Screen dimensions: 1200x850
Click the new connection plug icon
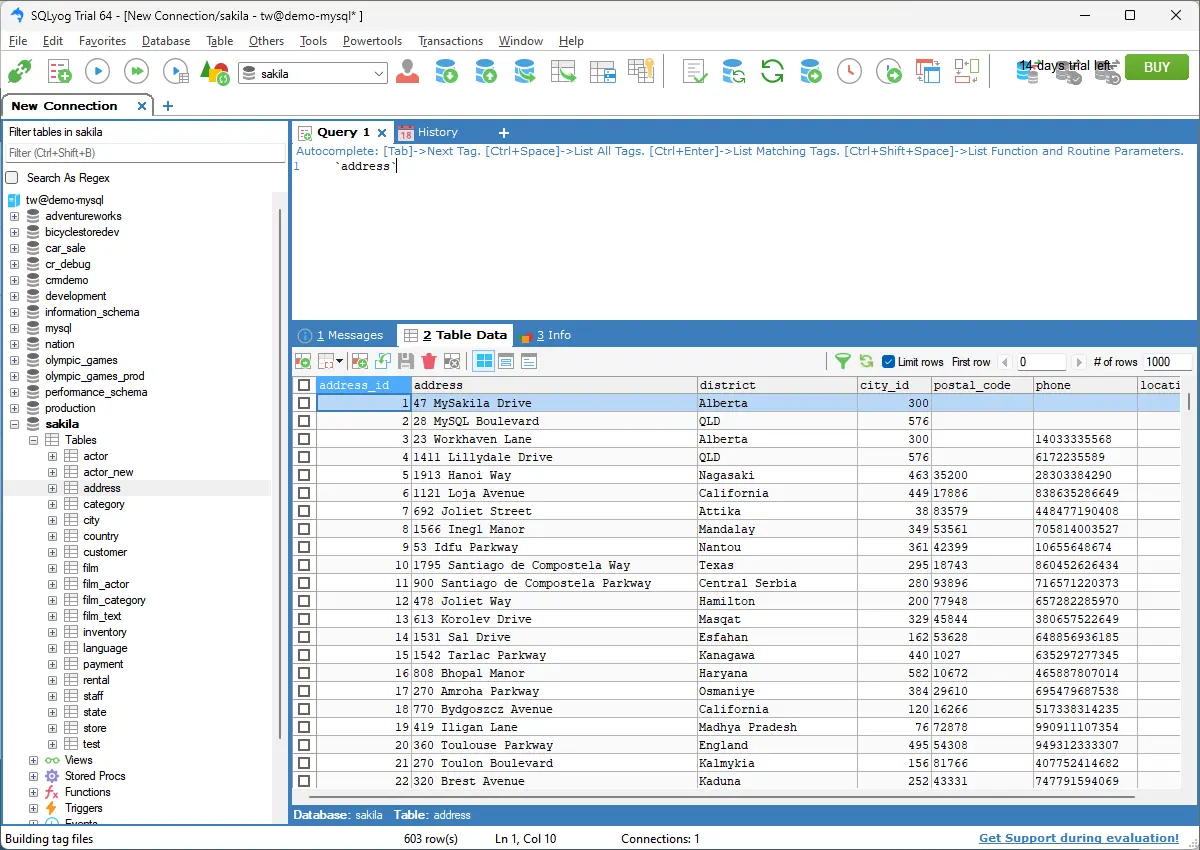click(20, 71)
